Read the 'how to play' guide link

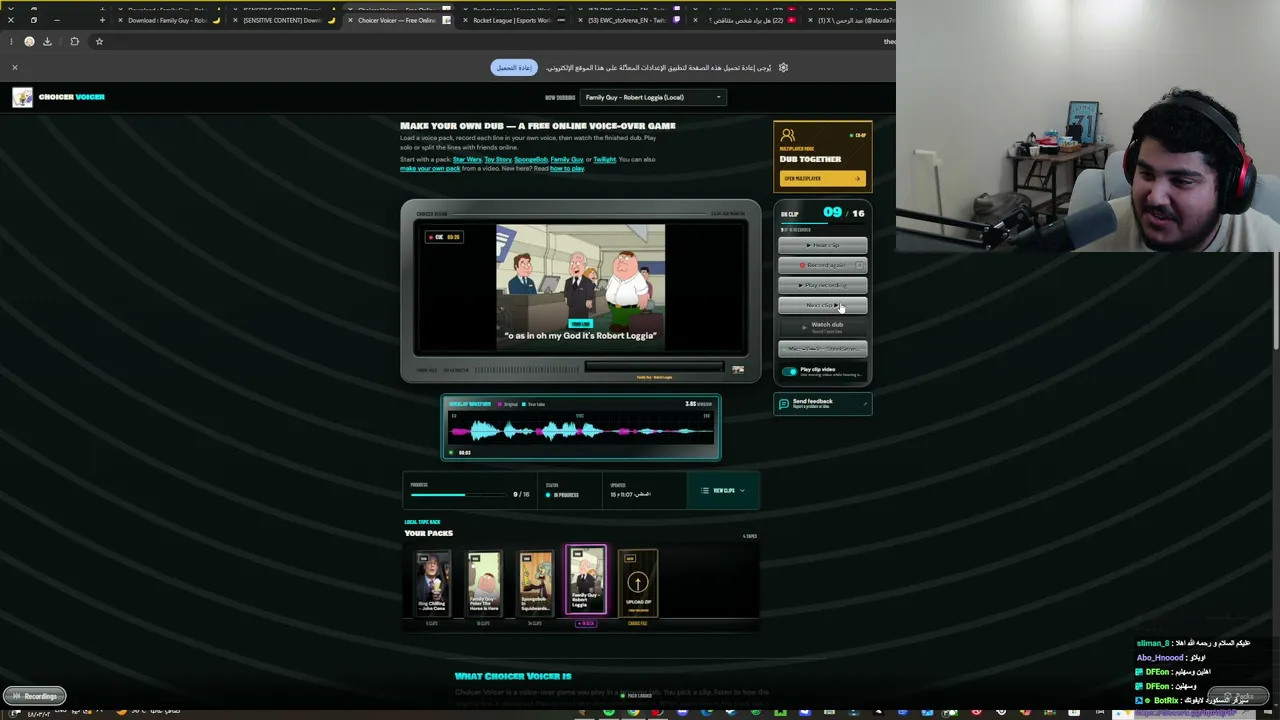(x=567, y=169)
